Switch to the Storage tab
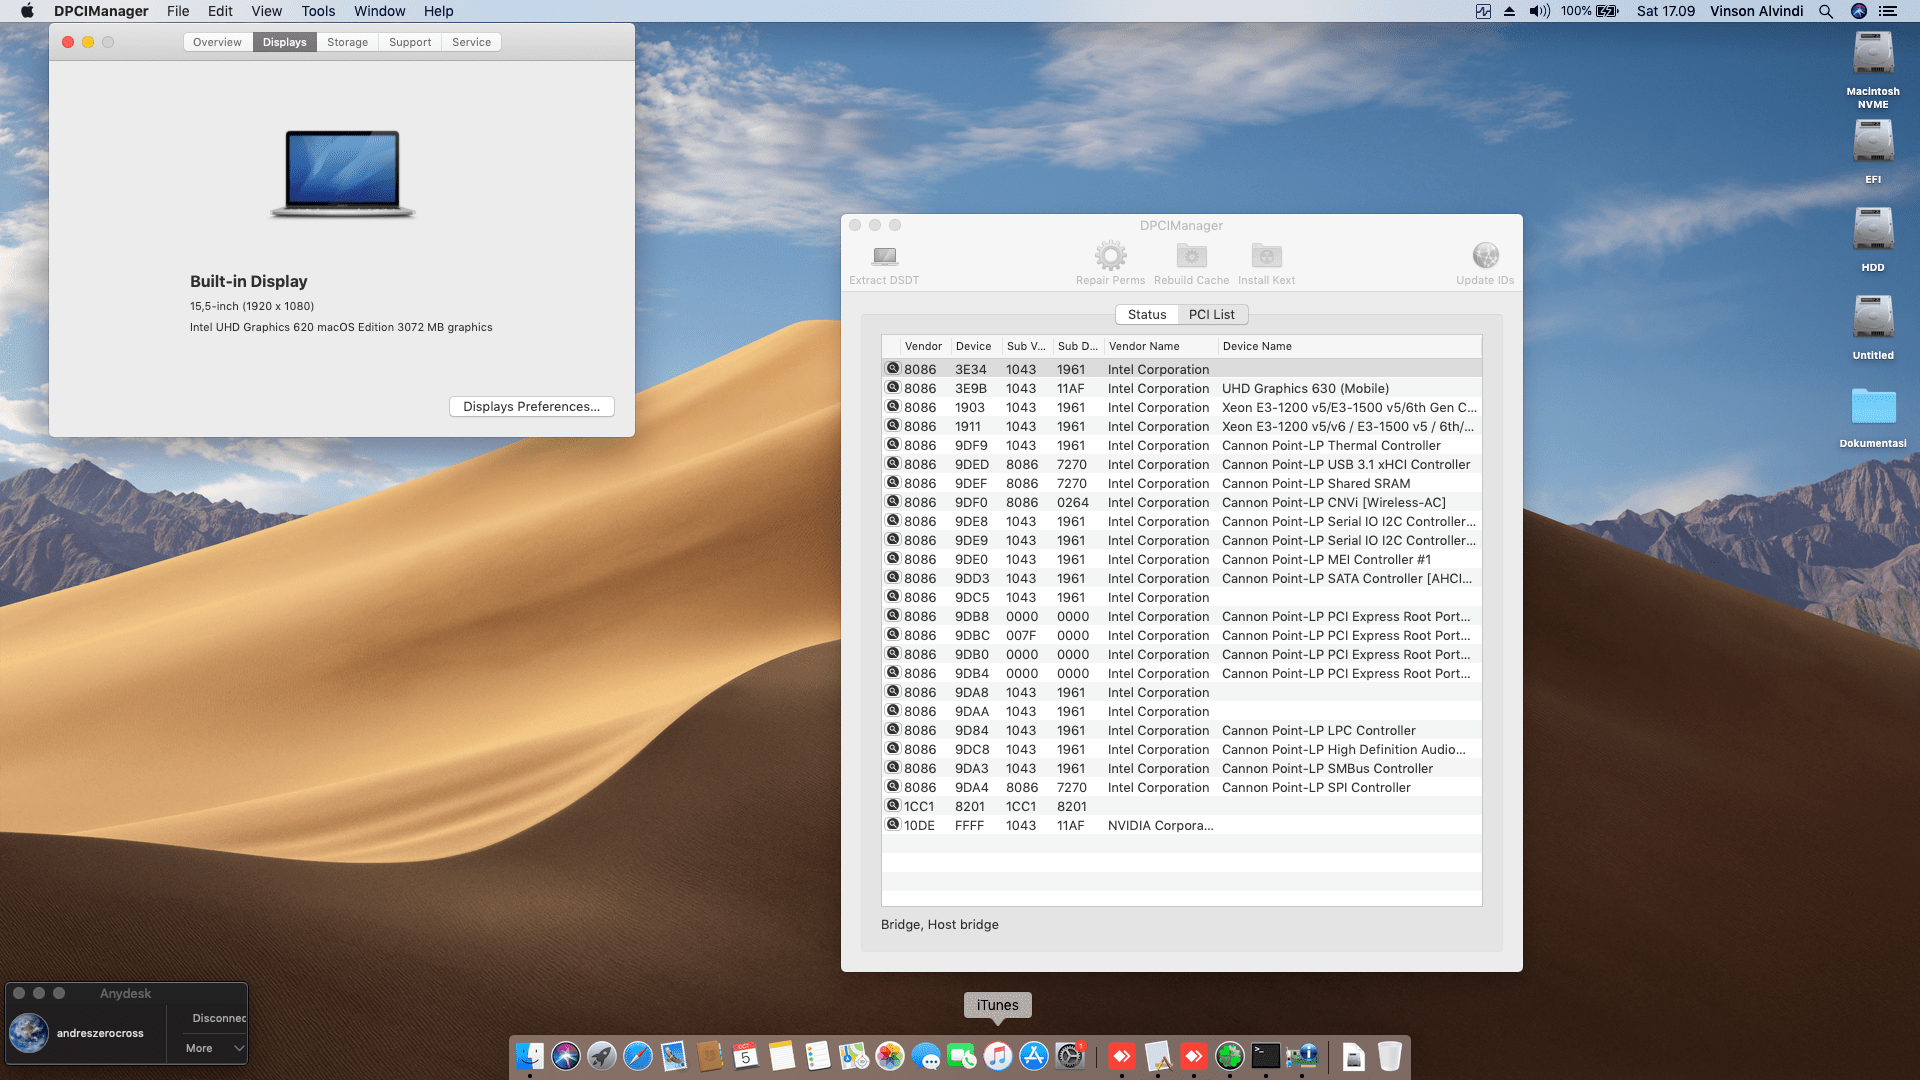 pyautogui.click(x=347, y=42)
